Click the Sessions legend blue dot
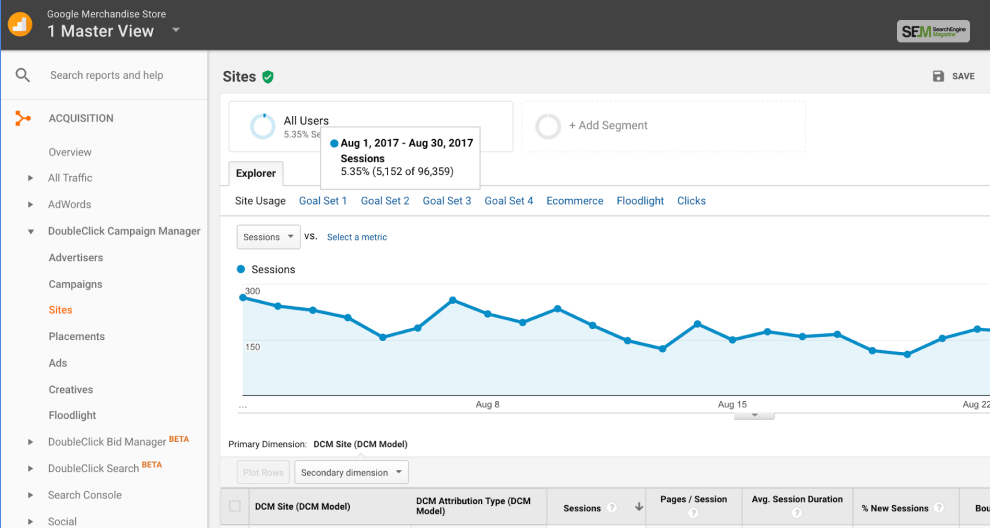The width and height of the screenshot is (990, 528). pos(241,269)
